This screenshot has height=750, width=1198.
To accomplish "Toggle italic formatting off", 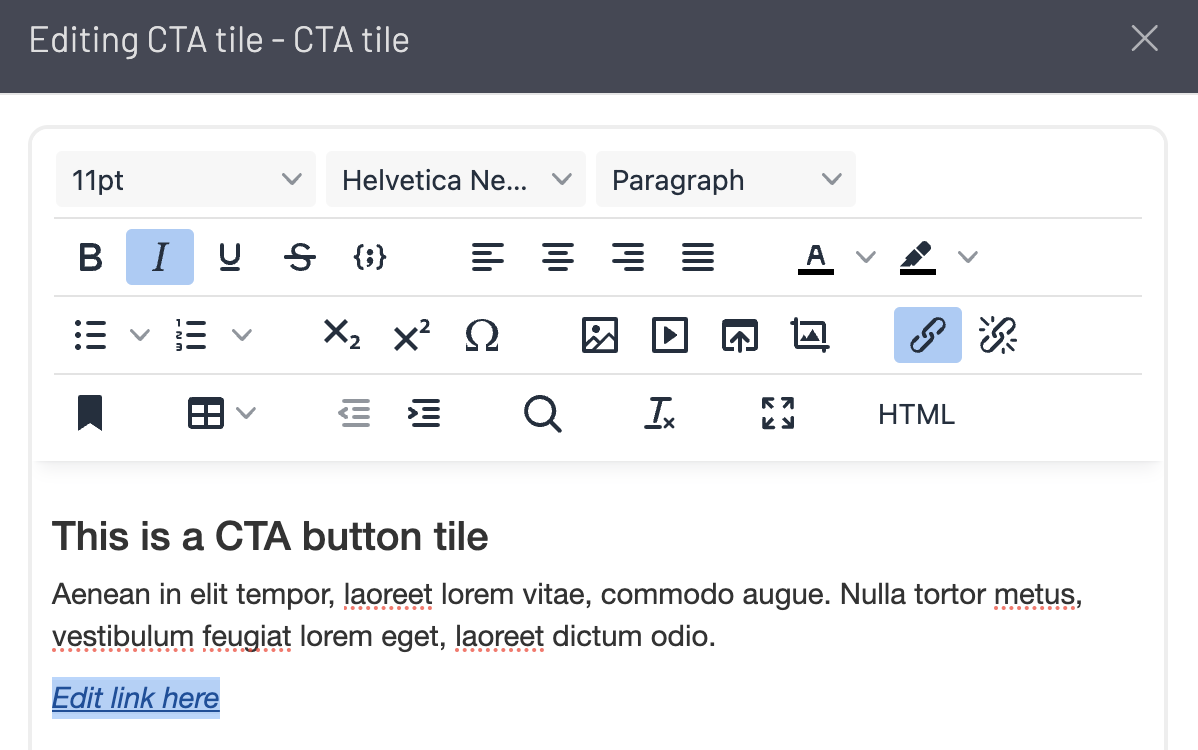I will point(160,258).
